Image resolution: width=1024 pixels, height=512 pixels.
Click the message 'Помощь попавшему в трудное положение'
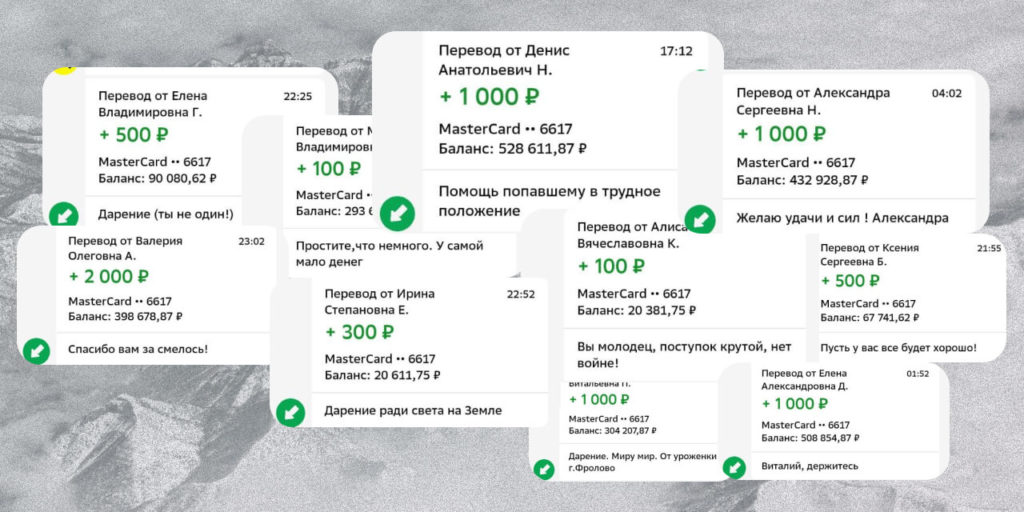[552, 201]
